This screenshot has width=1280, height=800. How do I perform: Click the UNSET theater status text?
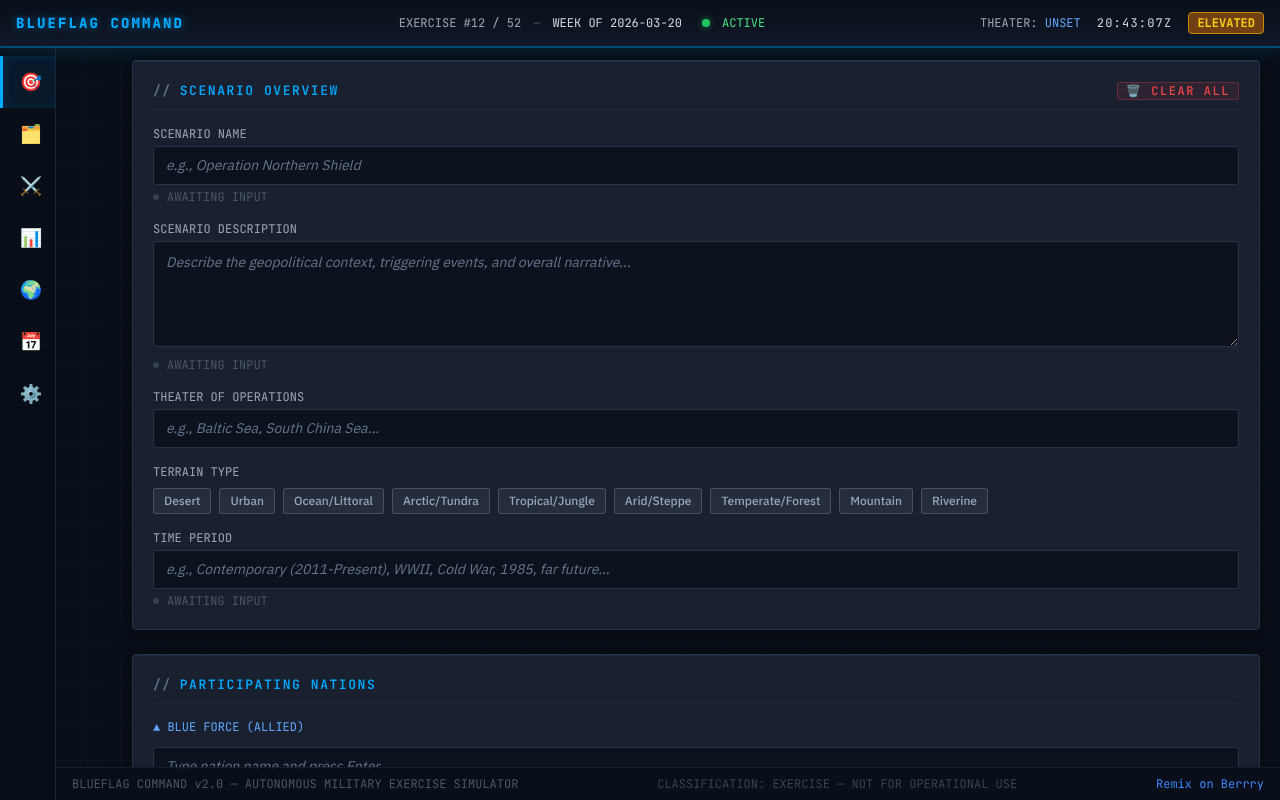coord(1062,22)
